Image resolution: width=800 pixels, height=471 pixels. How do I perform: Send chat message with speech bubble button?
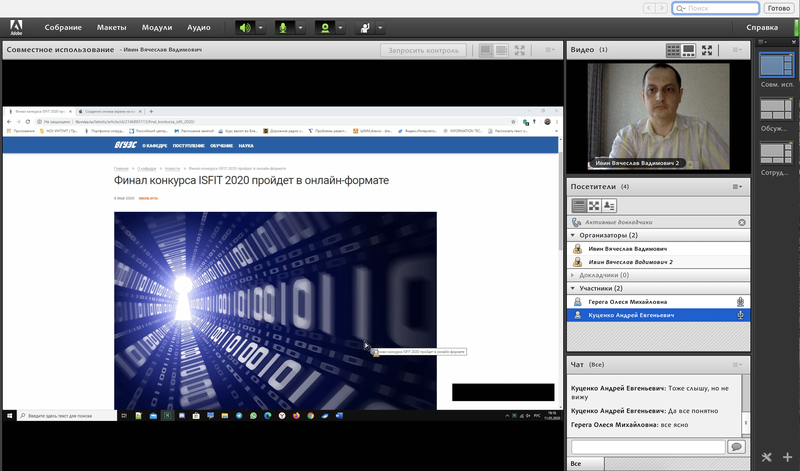coord(736,446)
